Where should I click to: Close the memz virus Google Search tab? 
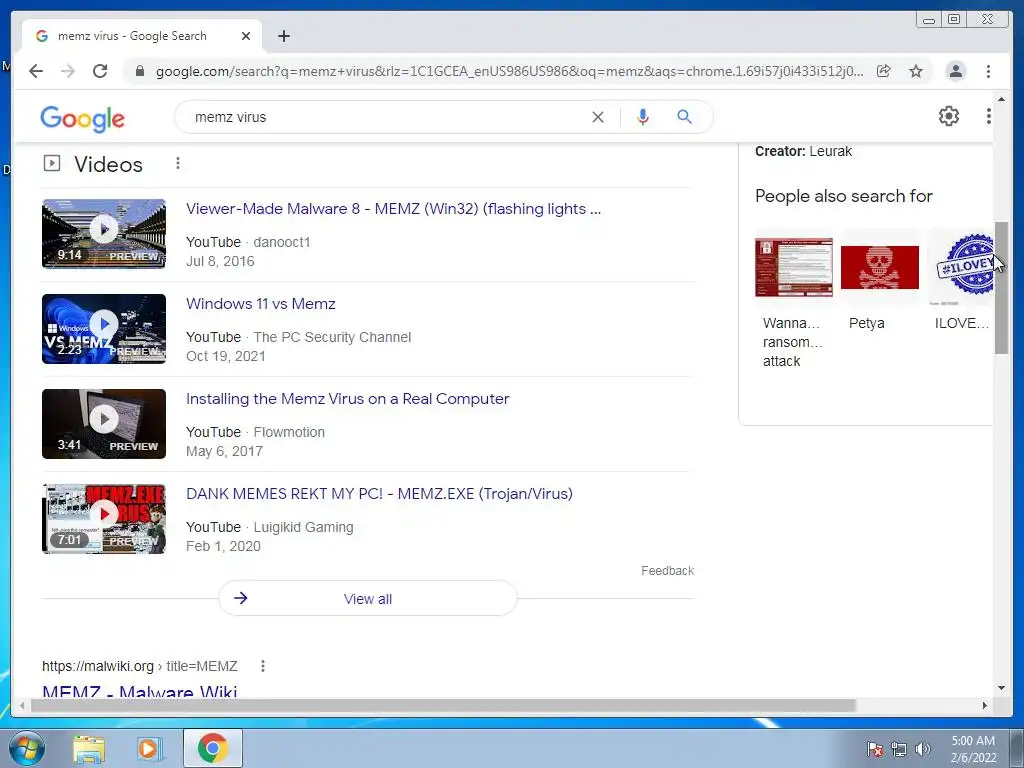(246, 36)
